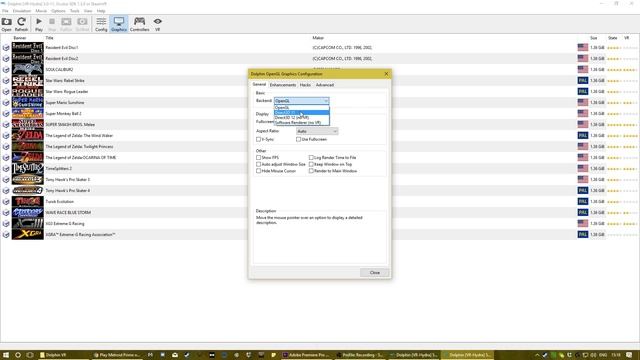Screen dimensions: 640x360
Task: Enable Auto adjust Window Size checkbox
Action: pos(258,164)
